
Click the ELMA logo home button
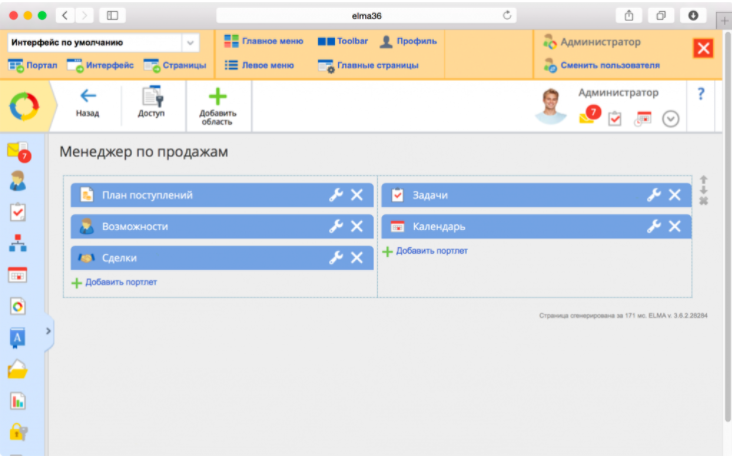24,106
